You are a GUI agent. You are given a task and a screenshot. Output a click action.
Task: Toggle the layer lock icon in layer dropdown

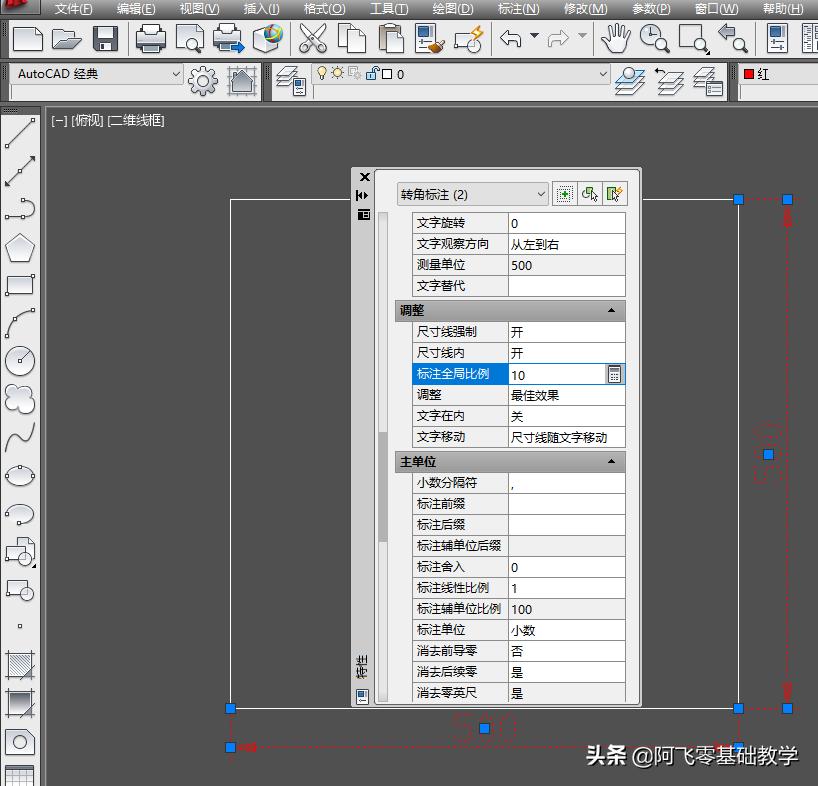[372, 74]
